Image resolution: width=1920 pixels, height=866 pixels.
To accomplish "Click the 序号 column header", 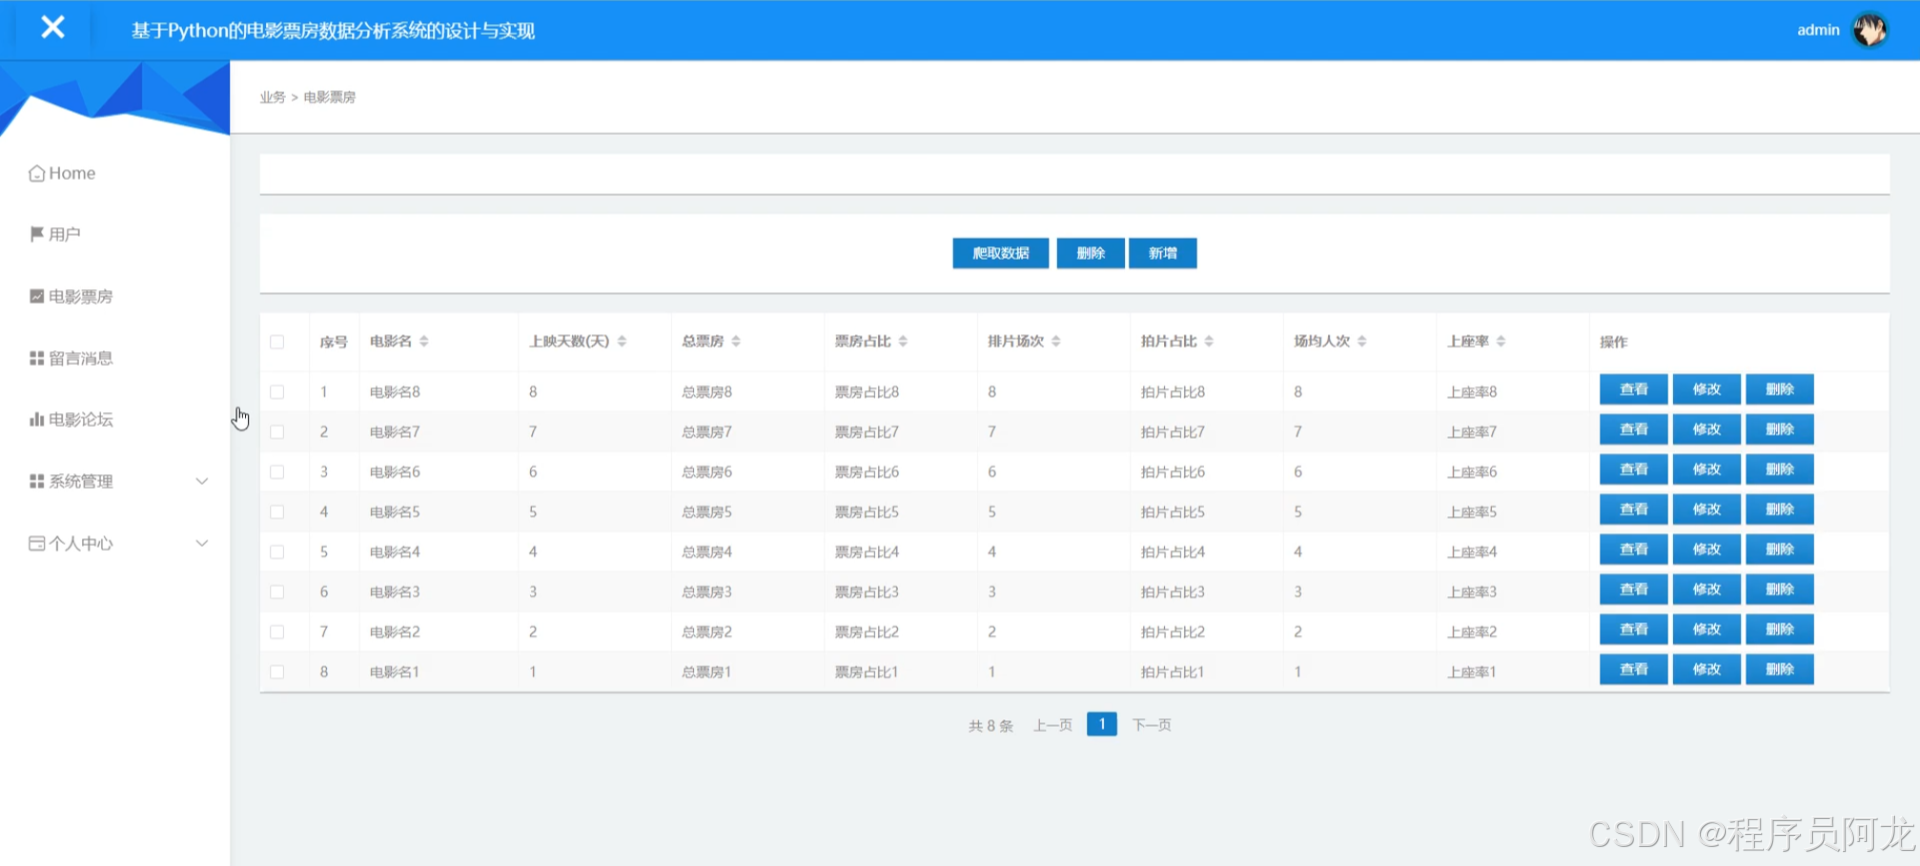I will coord(334,342).
